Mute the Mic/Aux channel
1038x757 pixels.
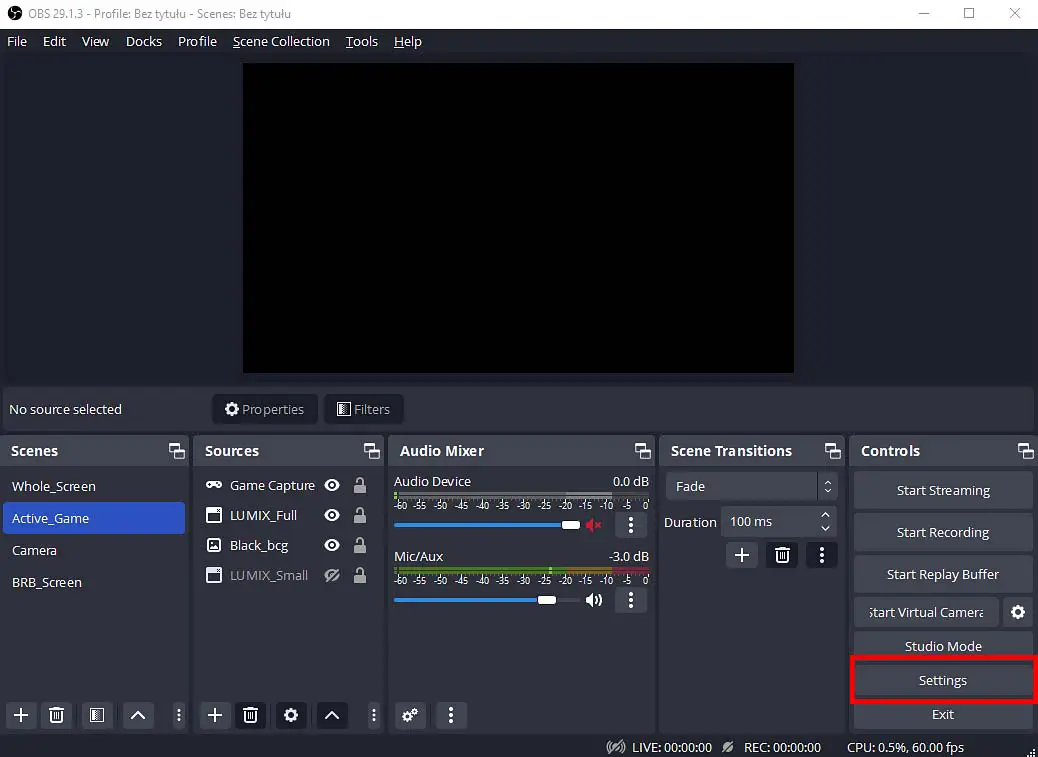coord(594,600)
